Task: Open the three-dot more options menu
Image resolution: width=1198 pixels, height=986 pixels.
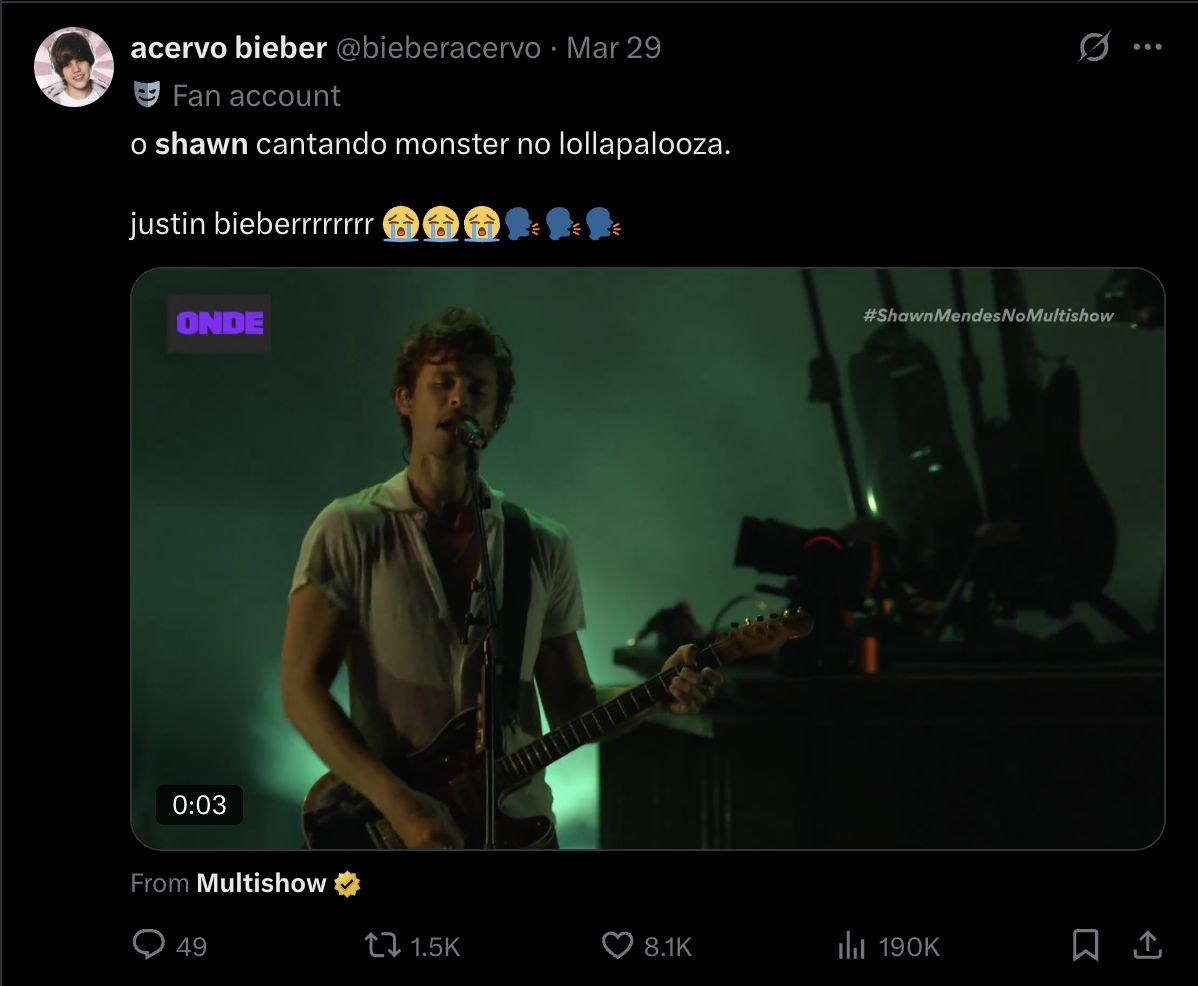Action: point(1148,47)
